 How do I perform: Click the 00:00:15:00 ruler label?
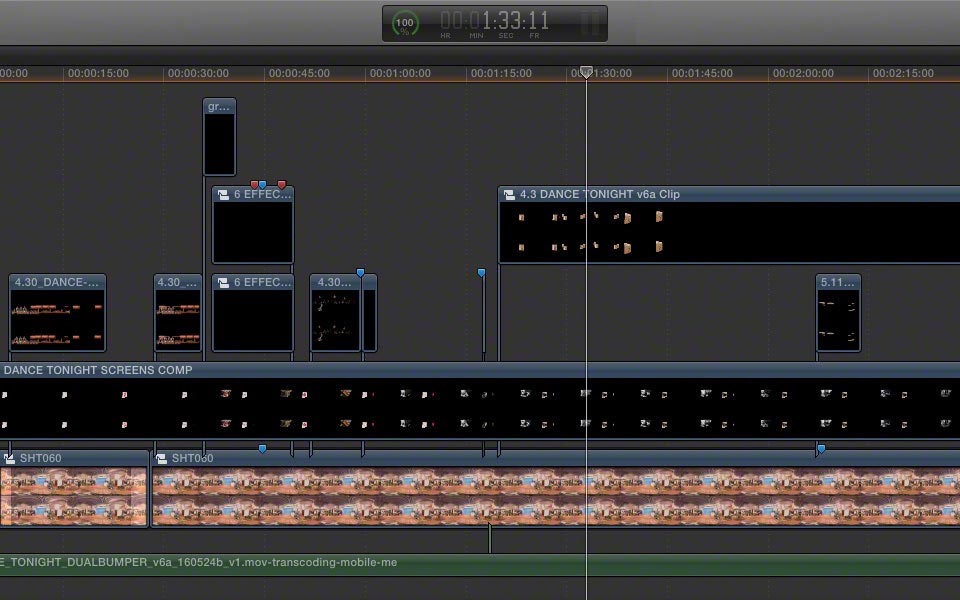(98, 73)
